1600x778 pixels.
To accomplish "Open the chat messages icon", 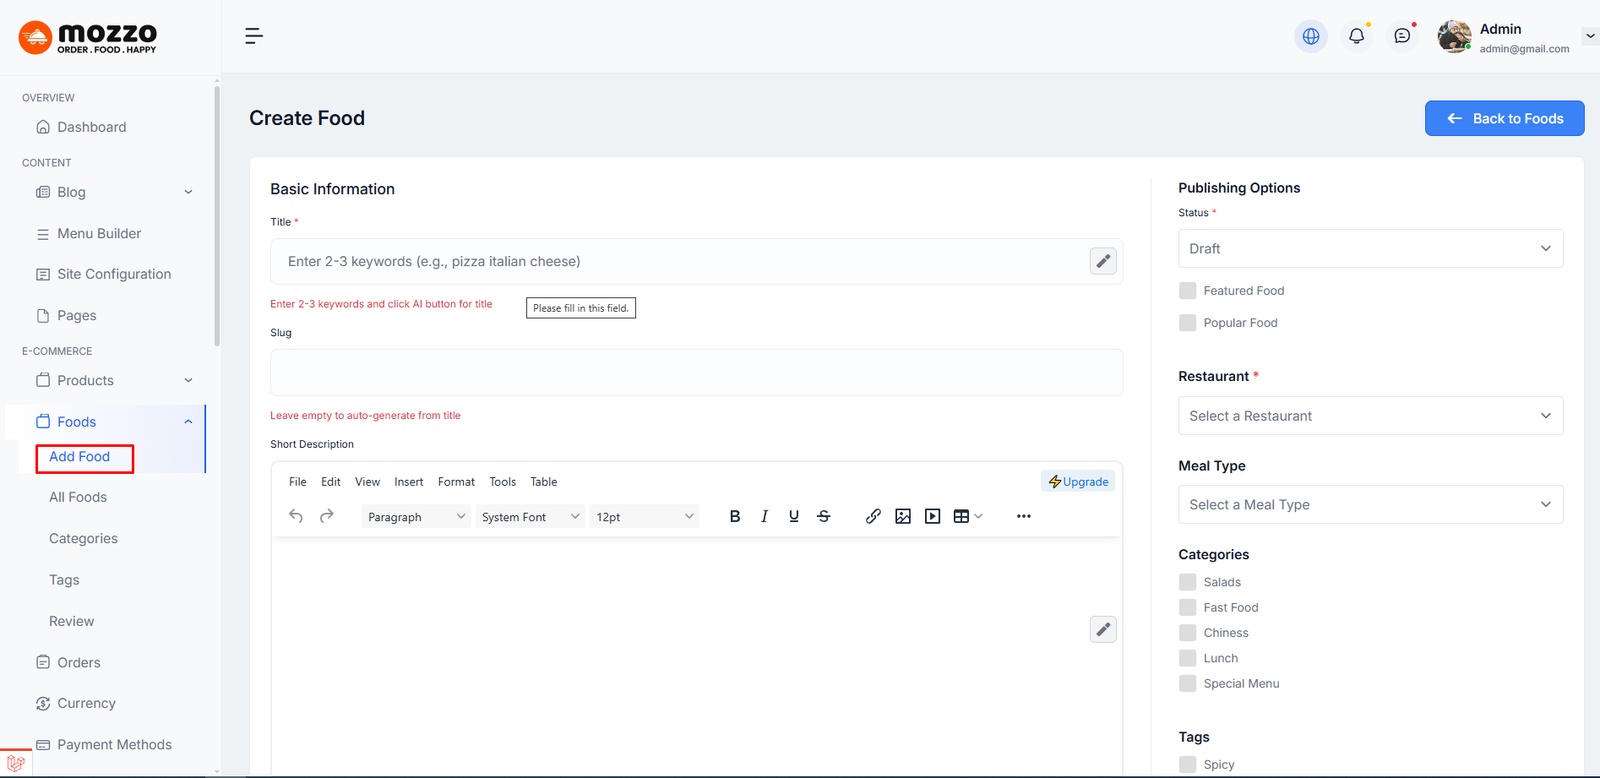I will 1402,36.
